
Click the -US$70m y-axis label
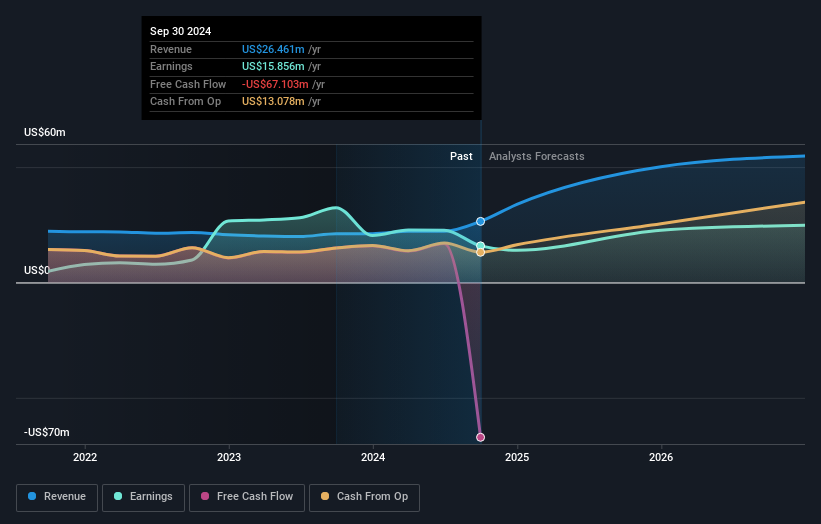coord(47,432)
